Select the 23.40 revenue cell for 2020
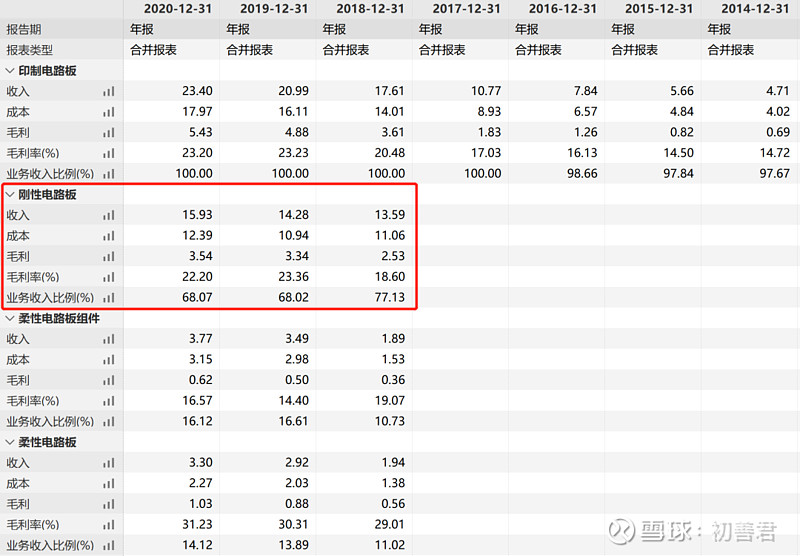The image size is (800, 556). pyautogui.click(x=197, y=91)
